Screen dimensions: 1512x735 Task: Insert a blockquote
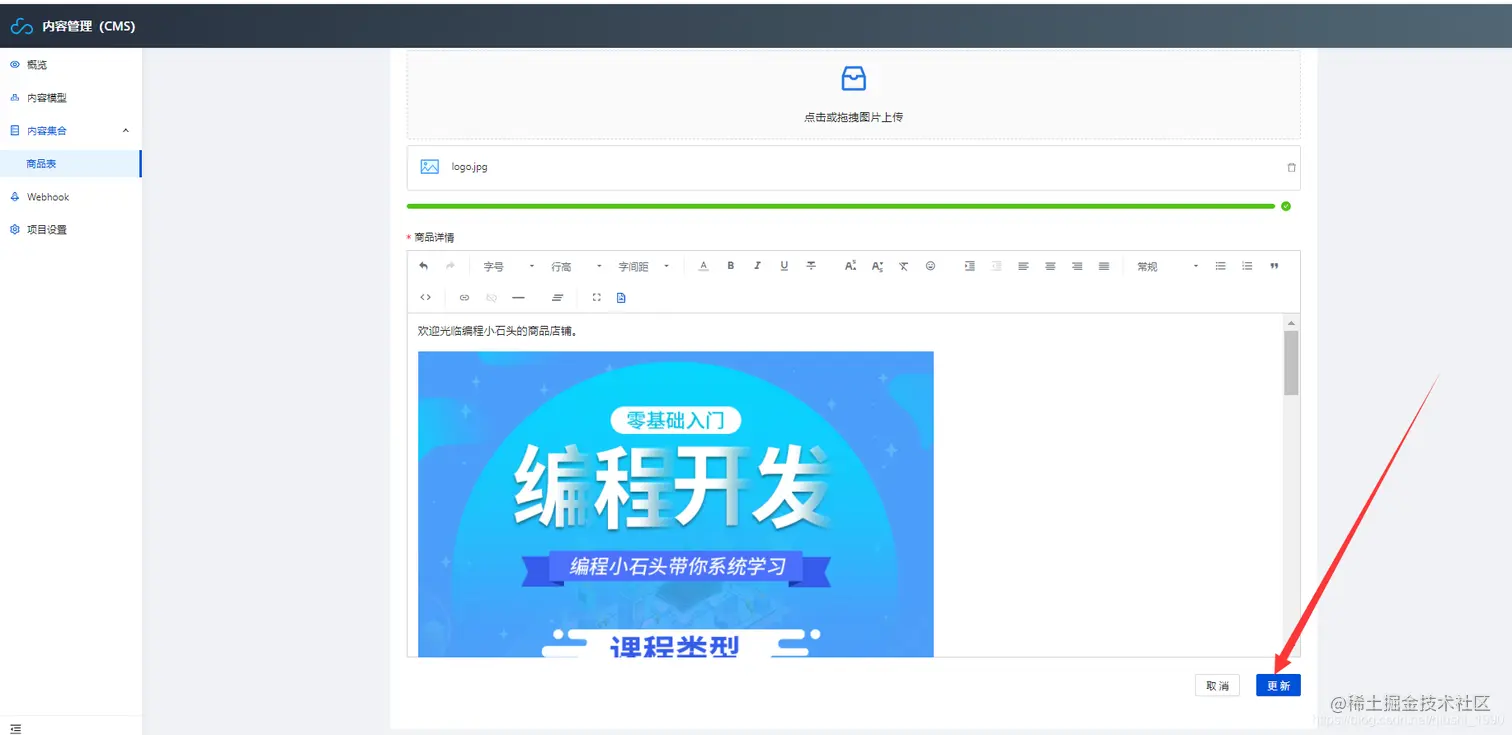point(1274,266)
